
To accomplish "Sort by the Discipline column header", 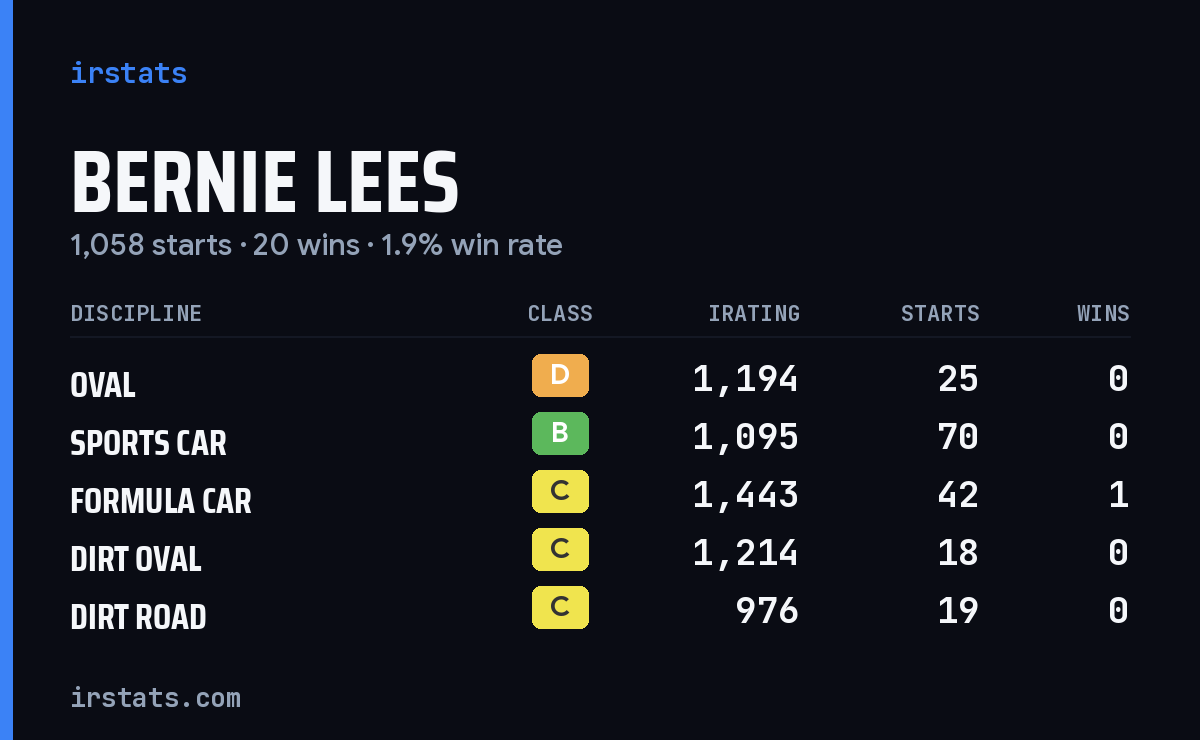I will (136, 314).
